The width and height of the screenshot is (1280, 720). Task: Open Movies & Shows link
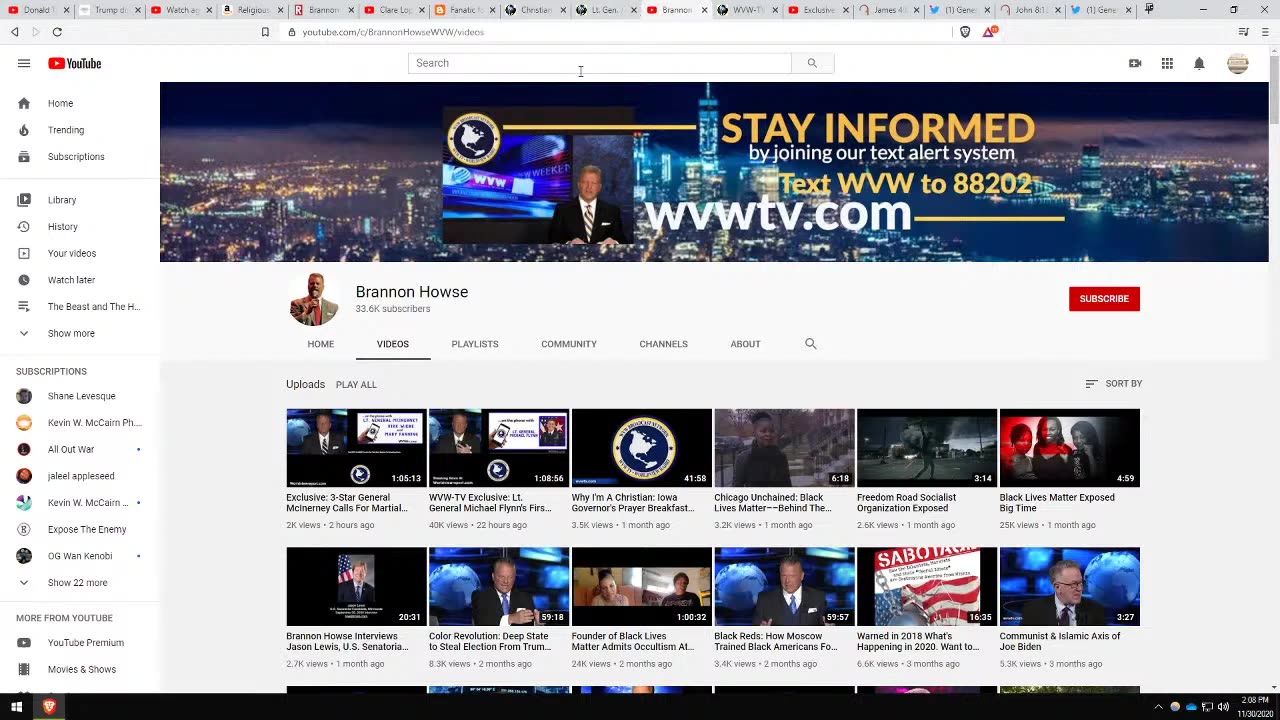[80, 669]
